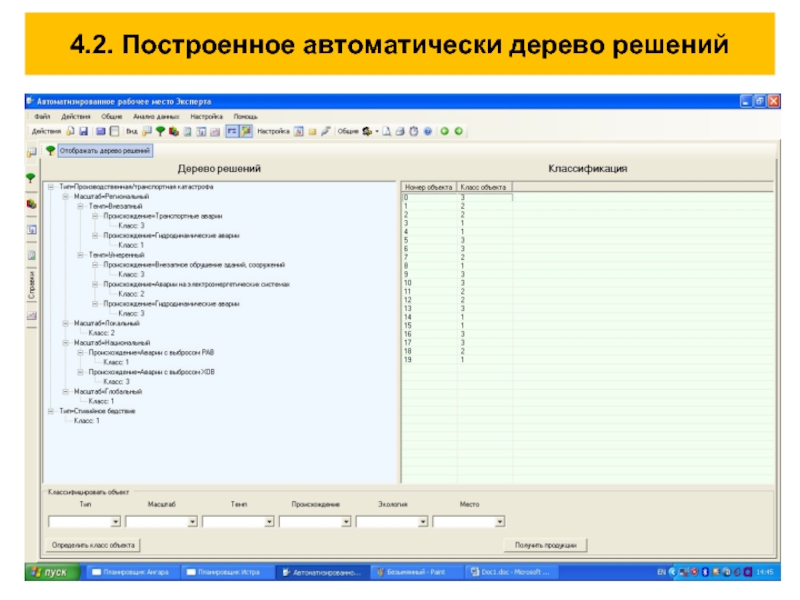Image resolution: width=800 pixels, height=600 pixels.
Task: Expand the Происхождение dropdown
Action: pos(346,521)
